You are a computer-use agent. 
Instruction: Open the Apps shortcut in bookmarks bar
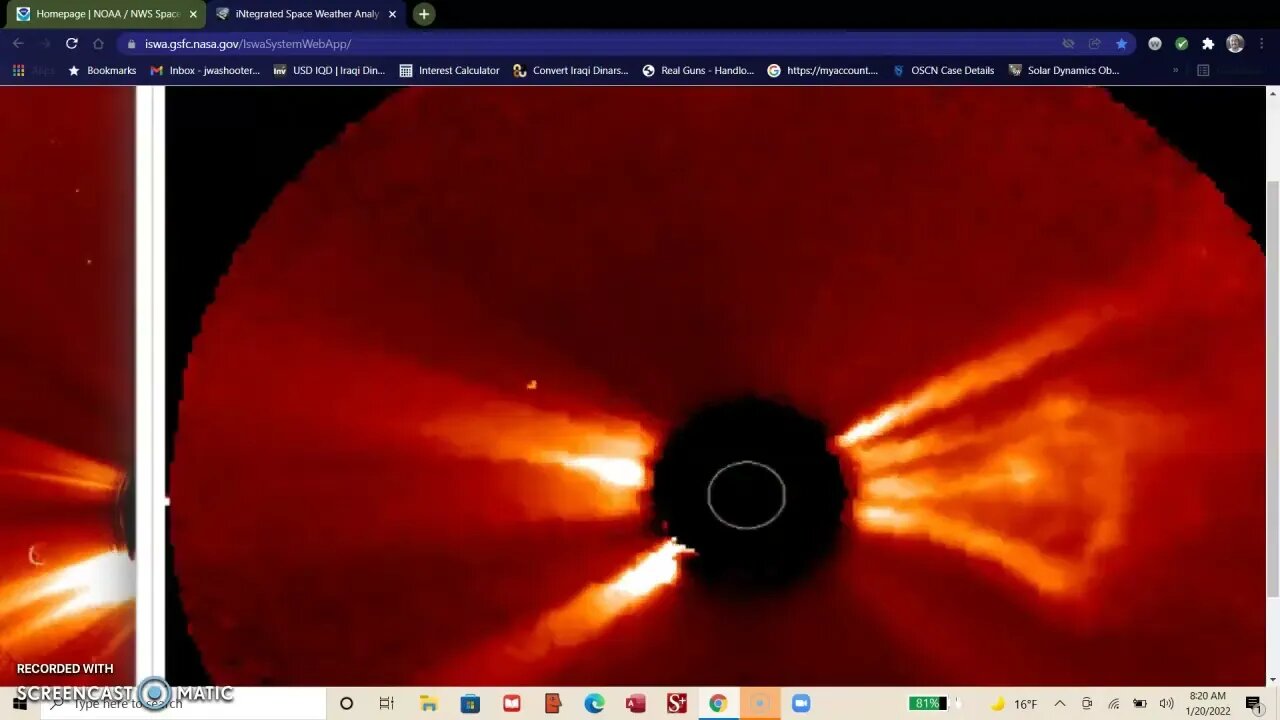[32, 71]
